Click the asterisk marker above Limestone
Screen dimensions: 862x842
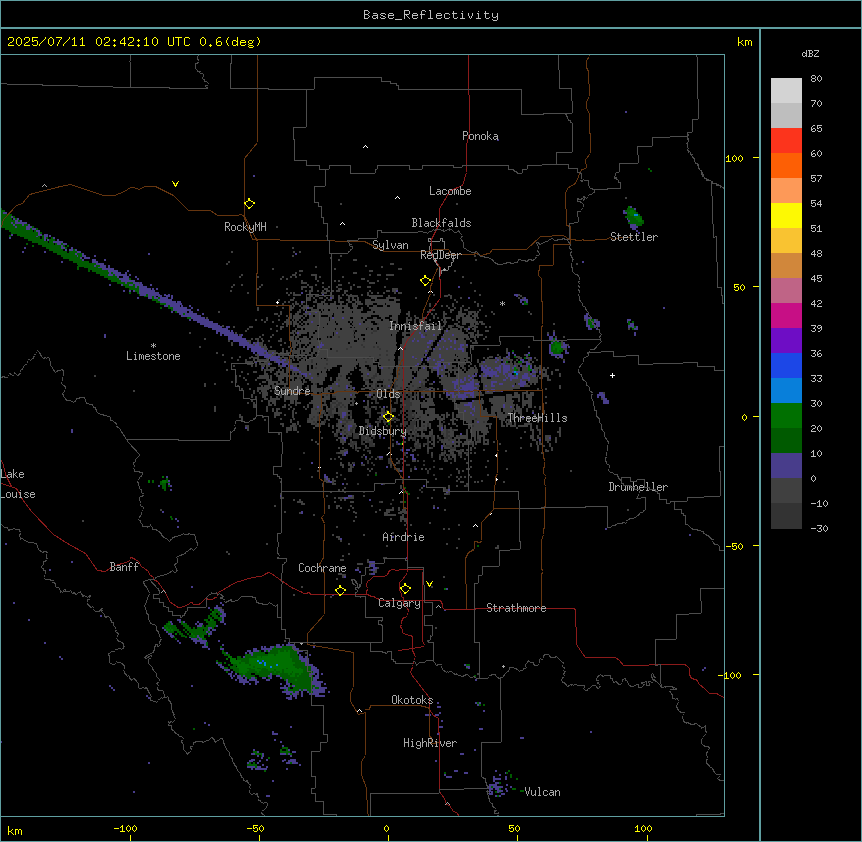[x=153, y=346]
